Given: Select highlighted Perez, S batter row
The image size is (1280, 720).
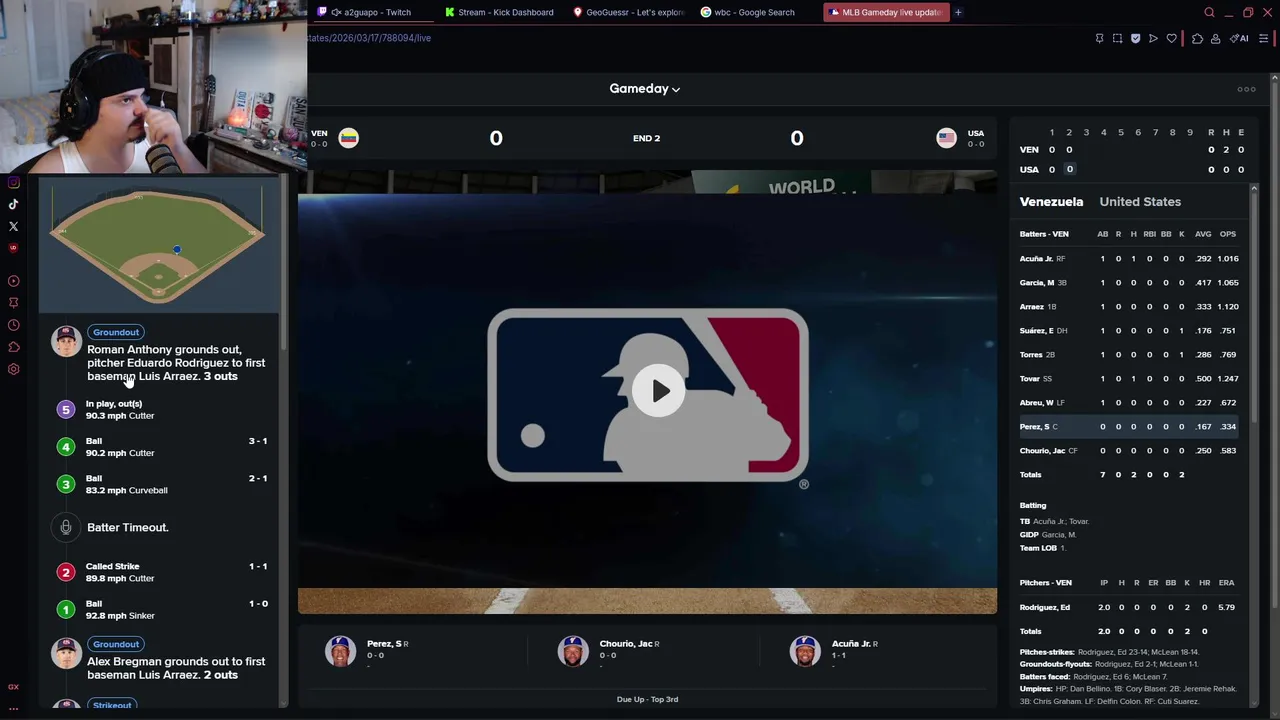Looking at the screenshot, I should (1128, 427).
